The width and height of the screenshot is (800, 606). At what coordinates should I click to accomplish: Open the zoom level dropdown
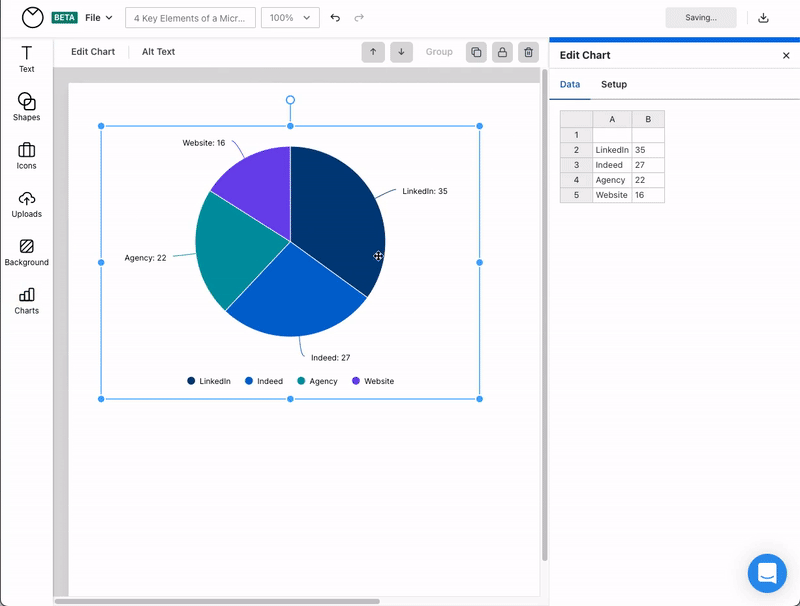pyautogui.click(x=290, y=17)
